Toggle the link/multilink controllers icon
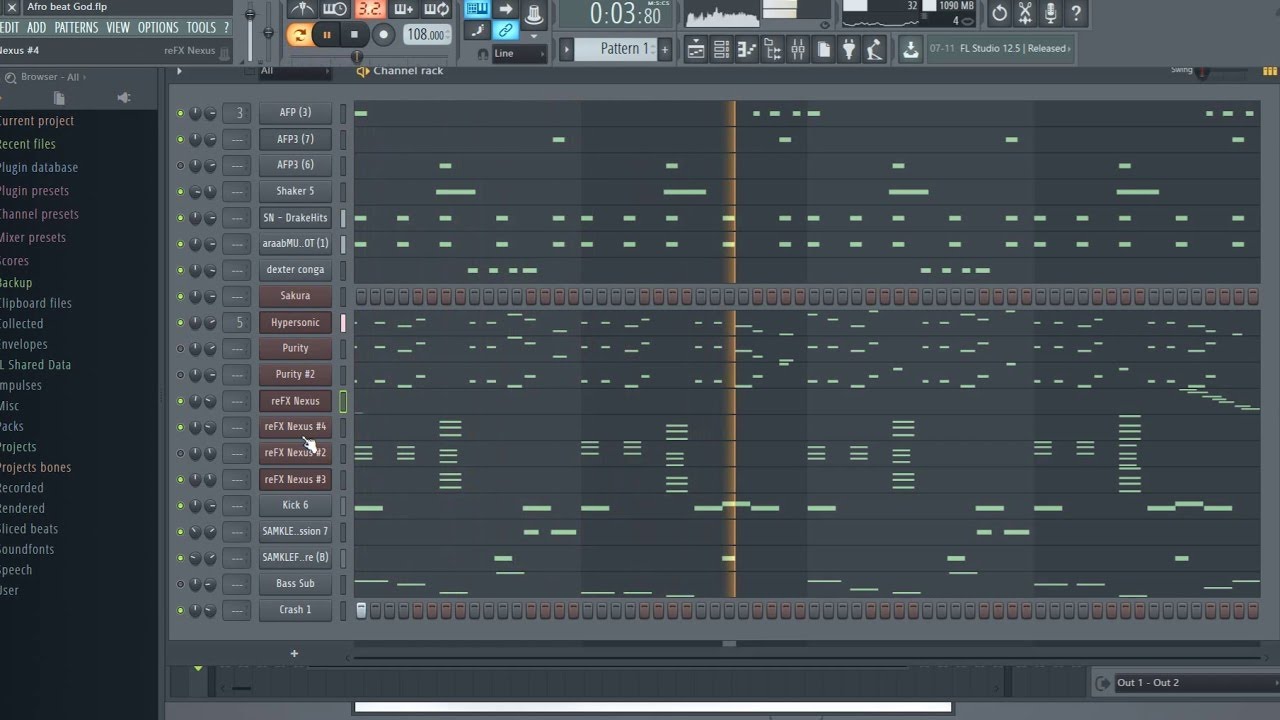 coord(505,31)
